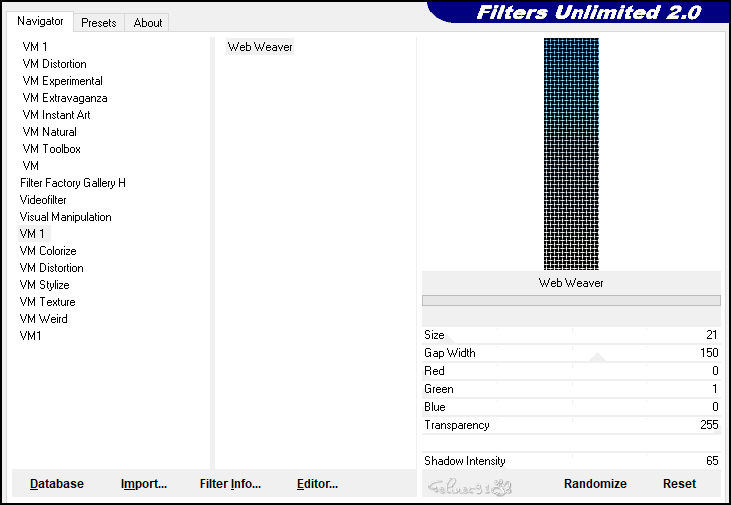Launch the Editor... button
The height and width of the screenshot is (505, 731).
pos(317,484)
